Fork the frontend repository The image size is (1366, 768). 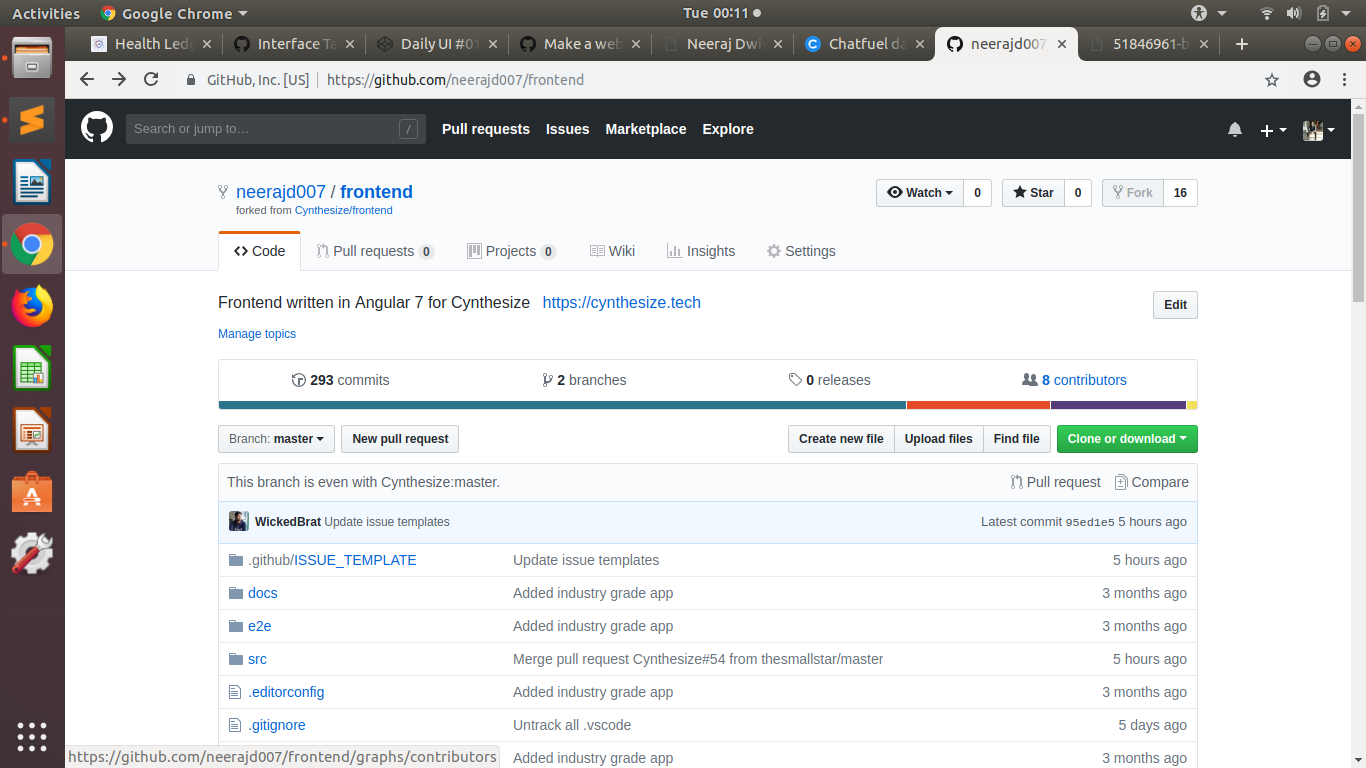coord(1131,192)
